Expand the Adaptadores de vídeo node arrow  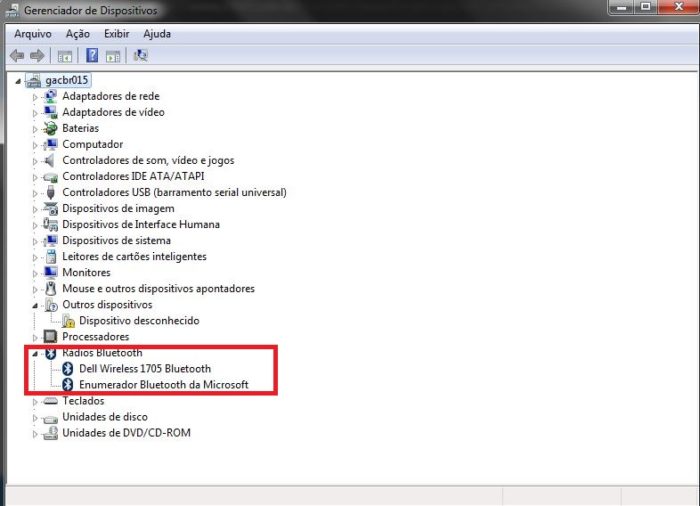point(35,113)
